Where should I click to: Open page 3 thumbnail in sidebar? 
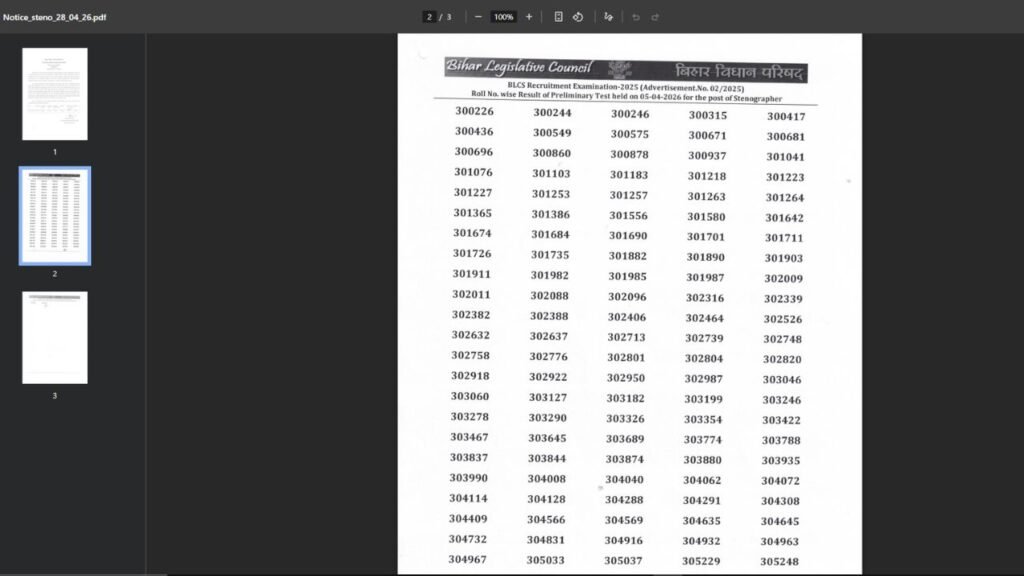pos(55,338)
